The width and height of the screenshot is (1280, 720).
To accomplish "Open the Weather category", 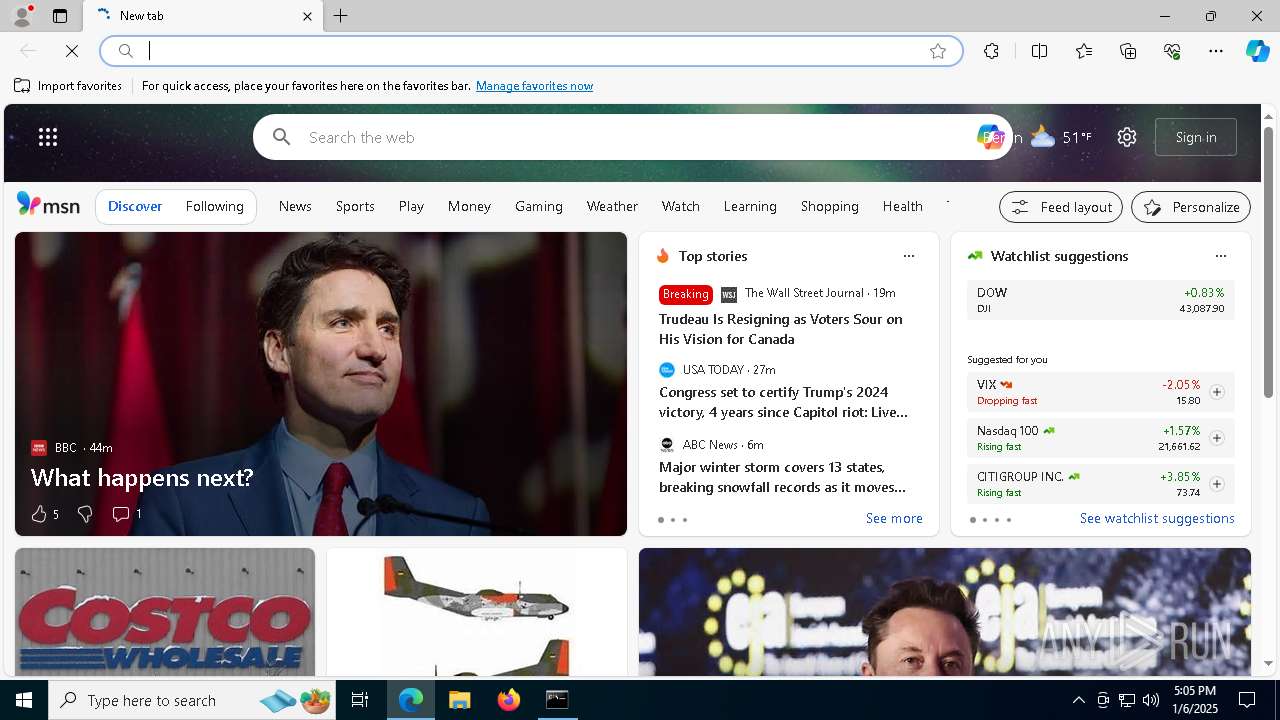I will click(612, 206).
